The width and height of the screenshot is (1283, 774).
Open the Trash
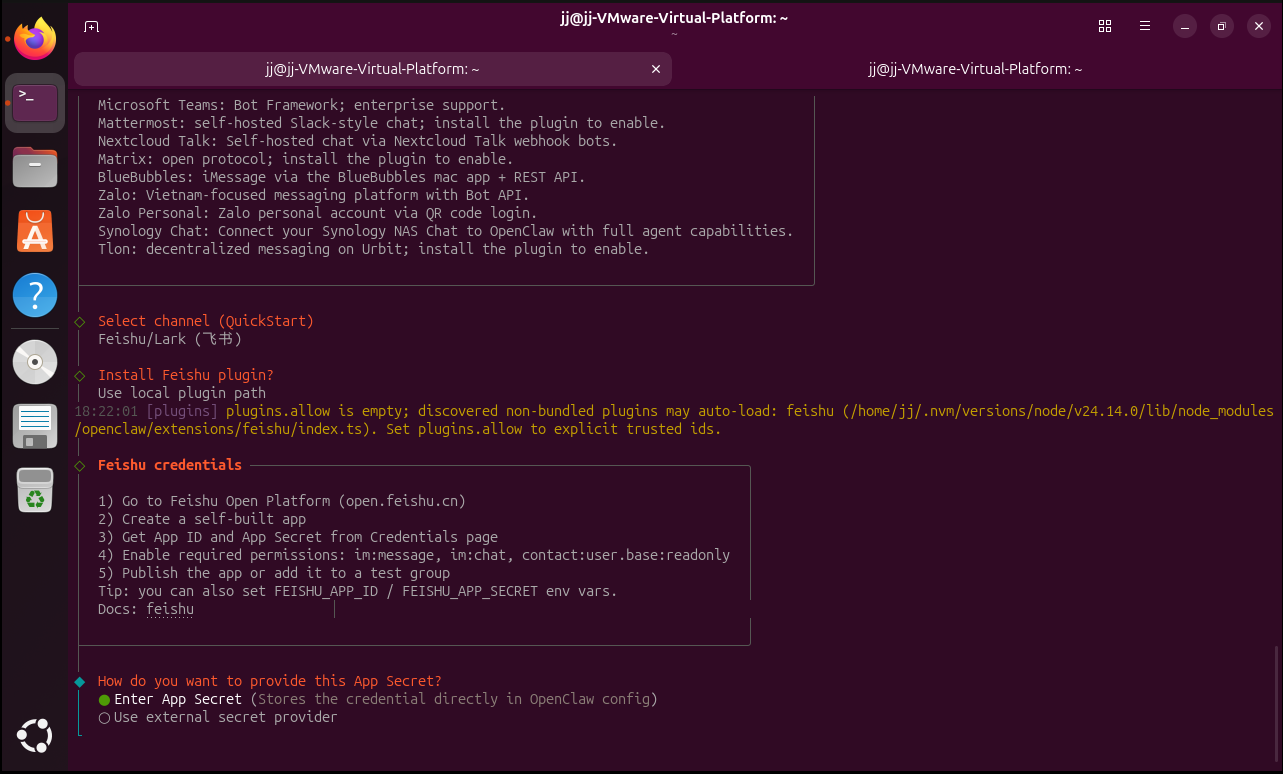tap(35, 490)
